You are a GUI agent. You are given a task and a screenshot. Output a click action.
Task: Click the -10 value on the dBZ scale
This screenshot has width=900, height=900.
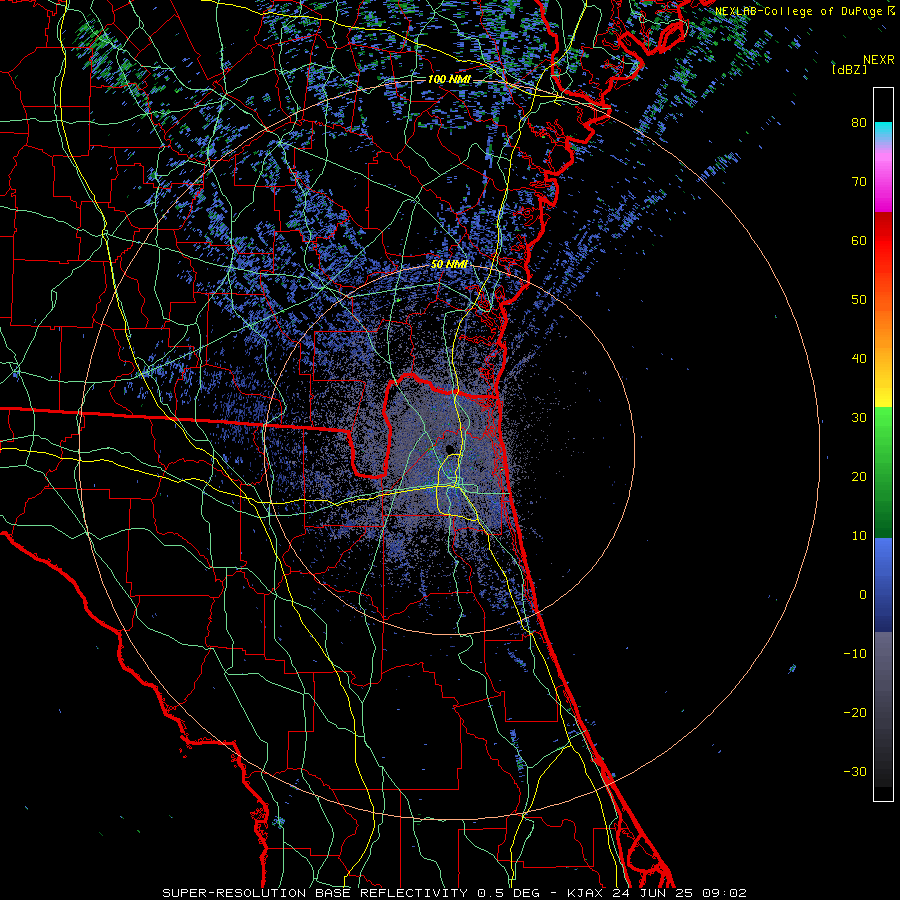tap(855, 654)
